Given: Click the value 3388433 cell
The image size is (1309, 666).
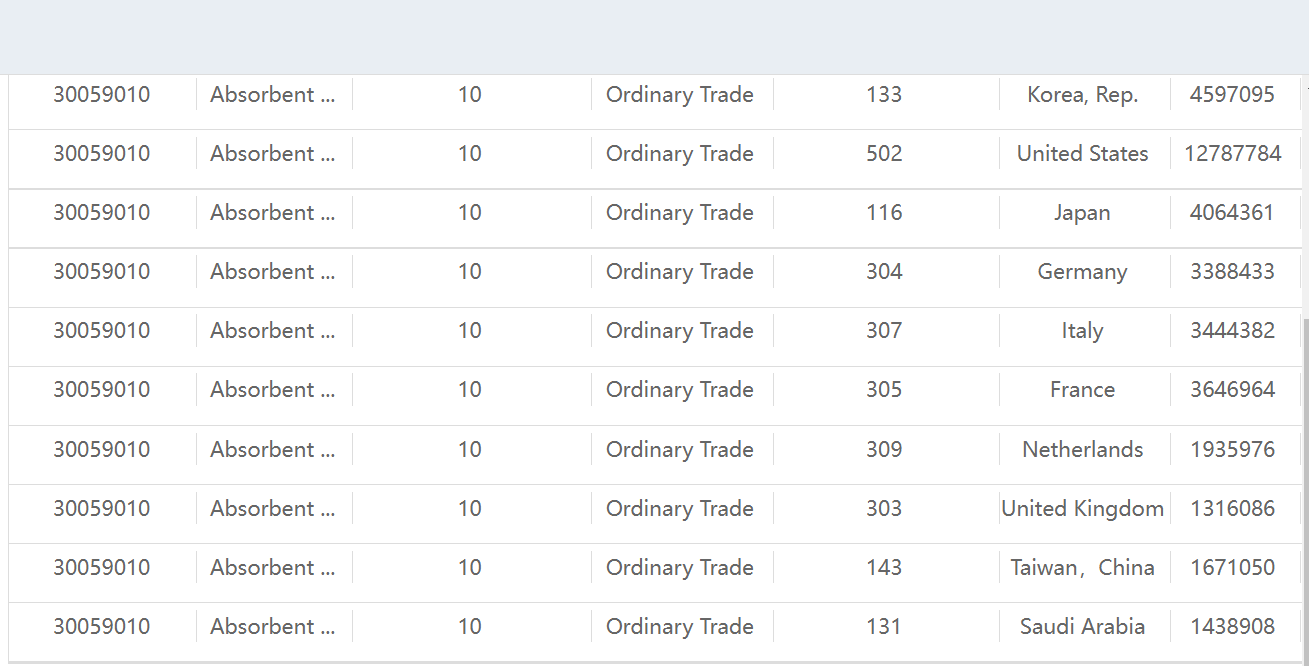Looking at the screenshot, I should click(1232, 272).
